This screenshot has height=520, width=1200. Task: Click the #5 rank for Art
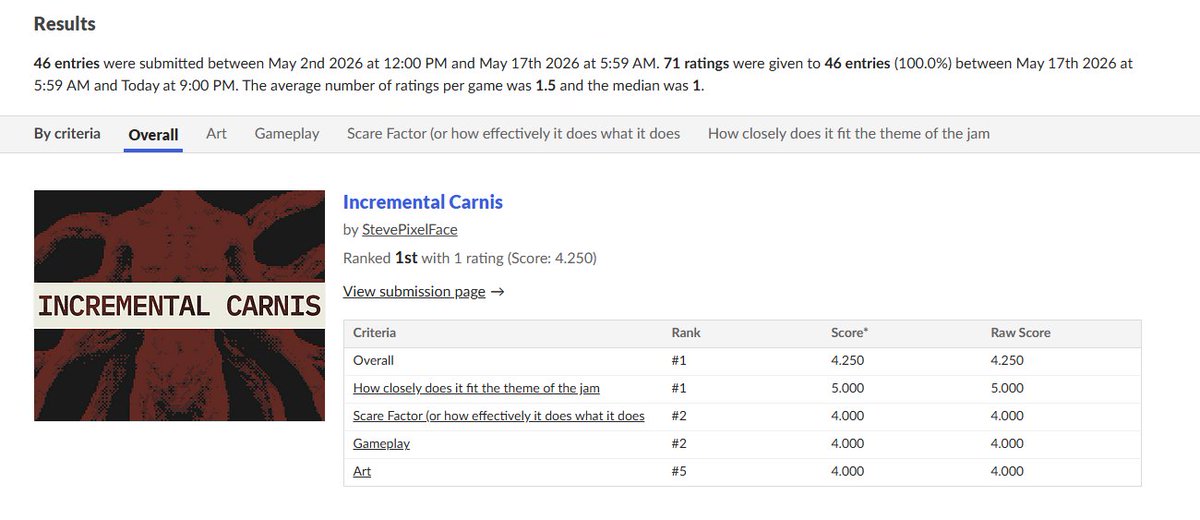681,472
